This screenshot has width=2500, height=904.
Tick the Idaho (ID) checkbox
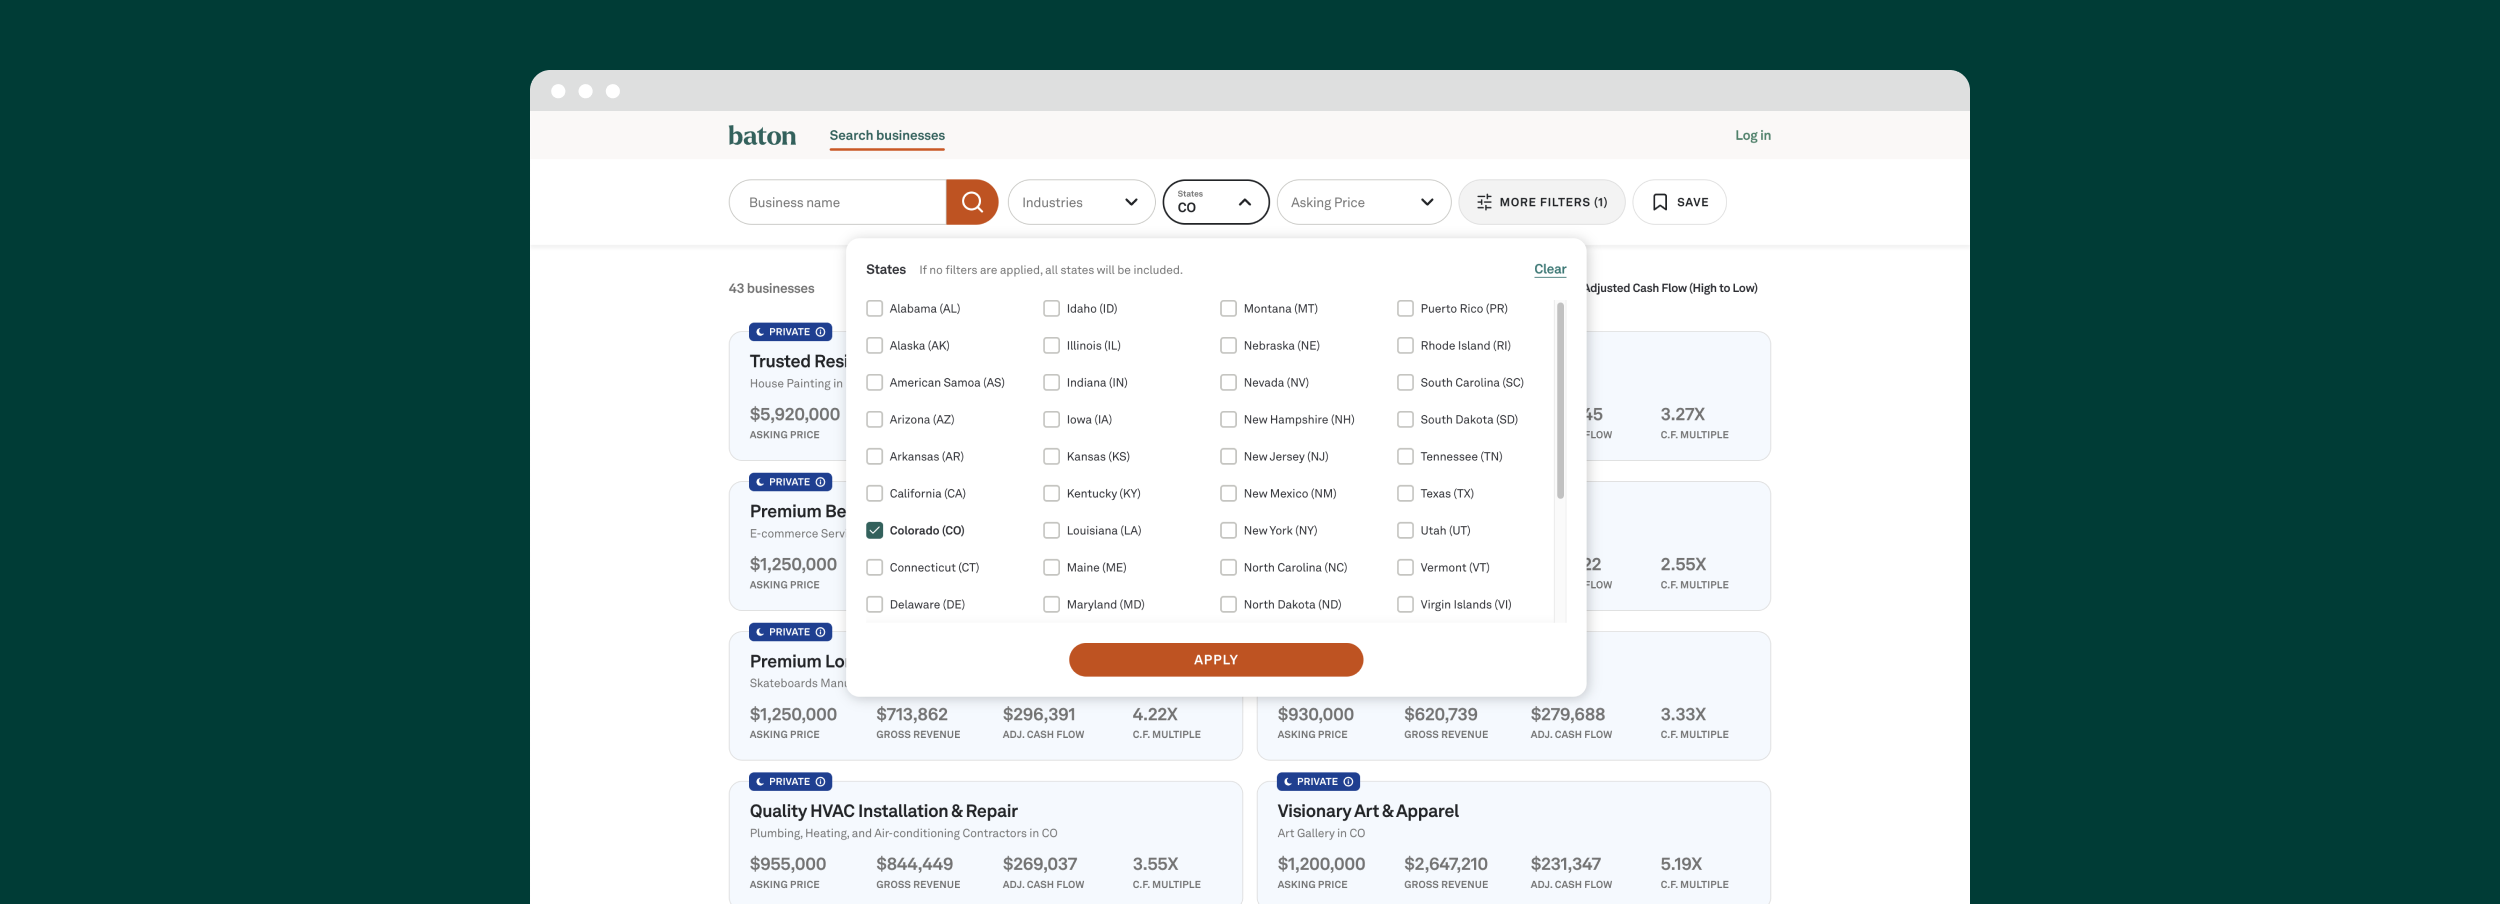(x=1052, y=309)
